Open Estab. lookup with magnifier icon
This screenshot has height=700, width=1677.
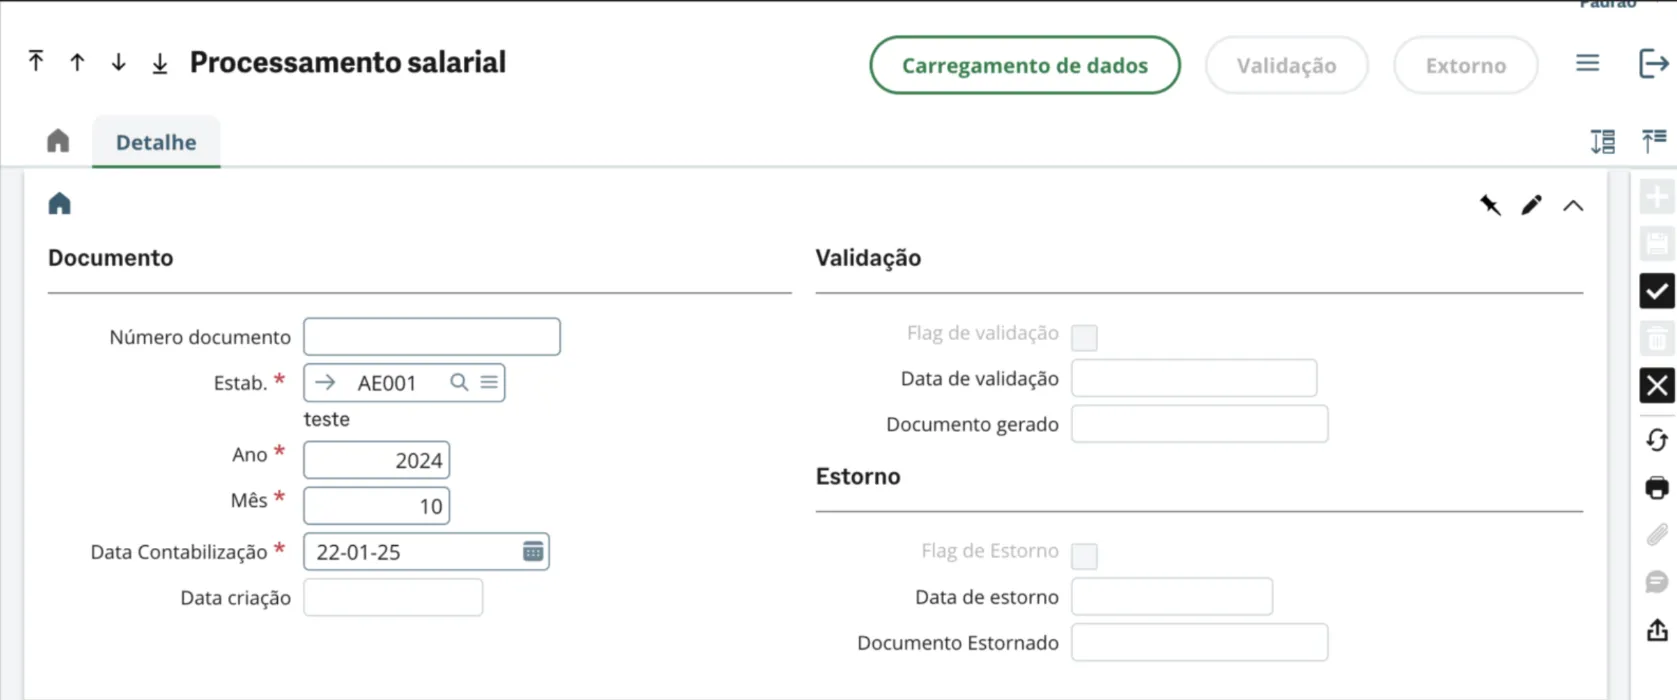click(x=459, y=382)
